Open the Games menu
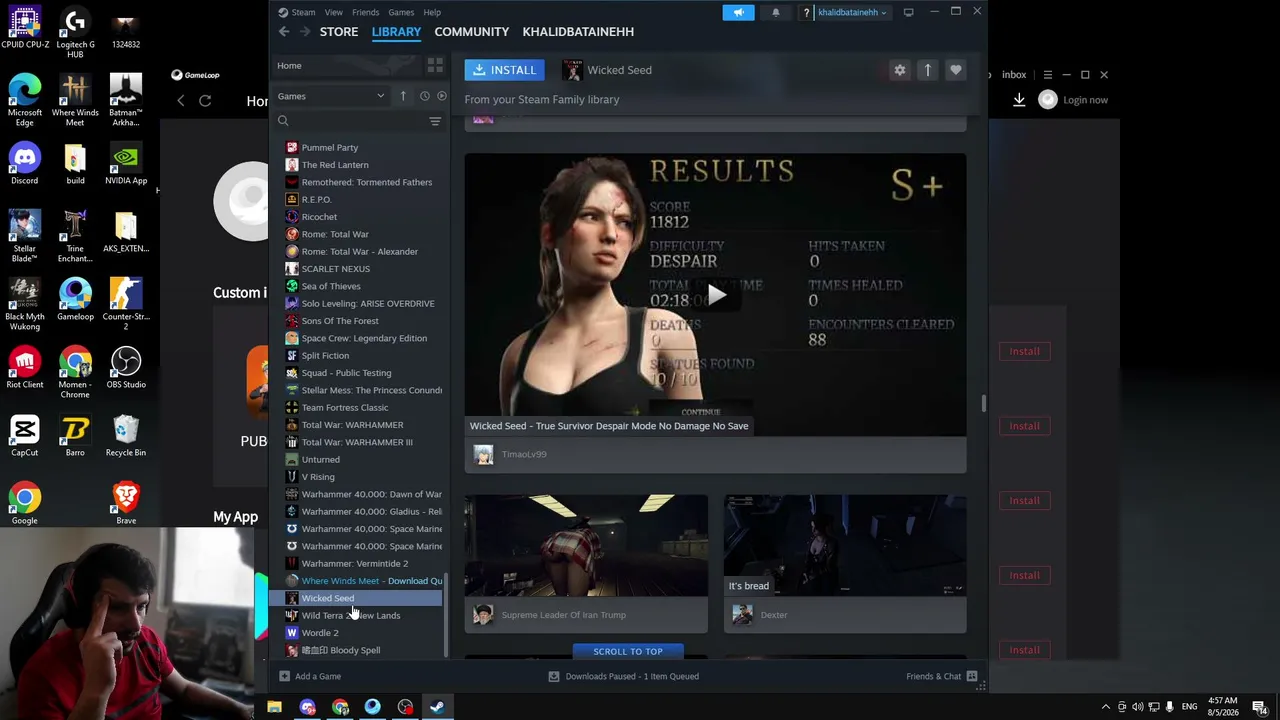The image size is (1280, 720). point(401,12)
